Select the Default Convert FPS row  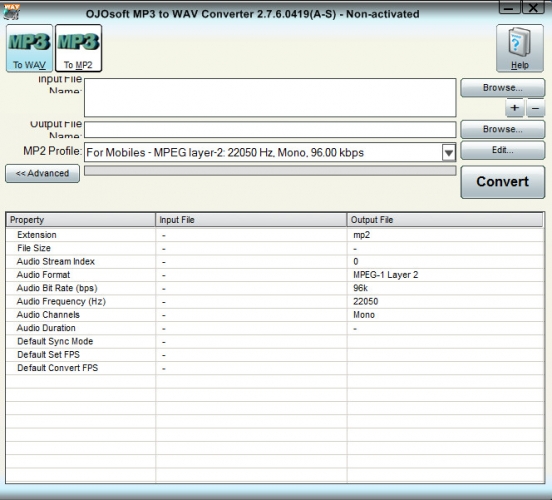[275, 368]
